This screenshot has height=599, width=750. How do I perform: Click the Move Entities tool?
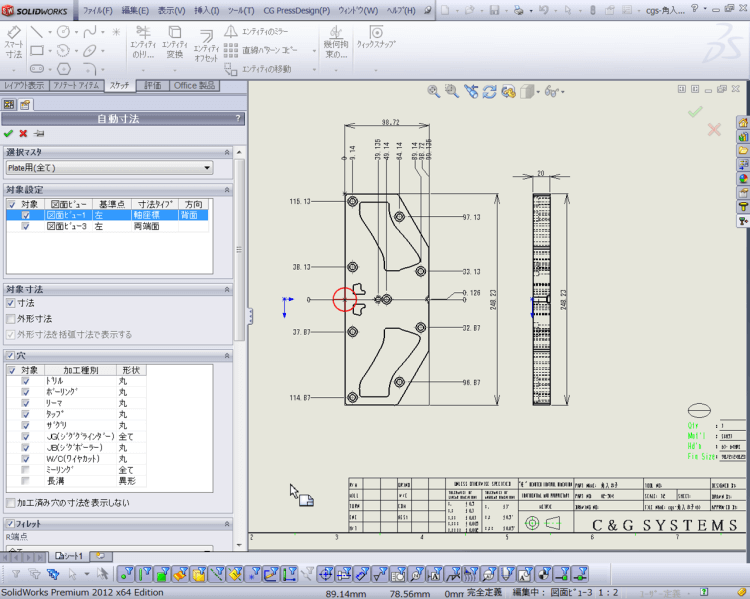click(x=258, y=69)
